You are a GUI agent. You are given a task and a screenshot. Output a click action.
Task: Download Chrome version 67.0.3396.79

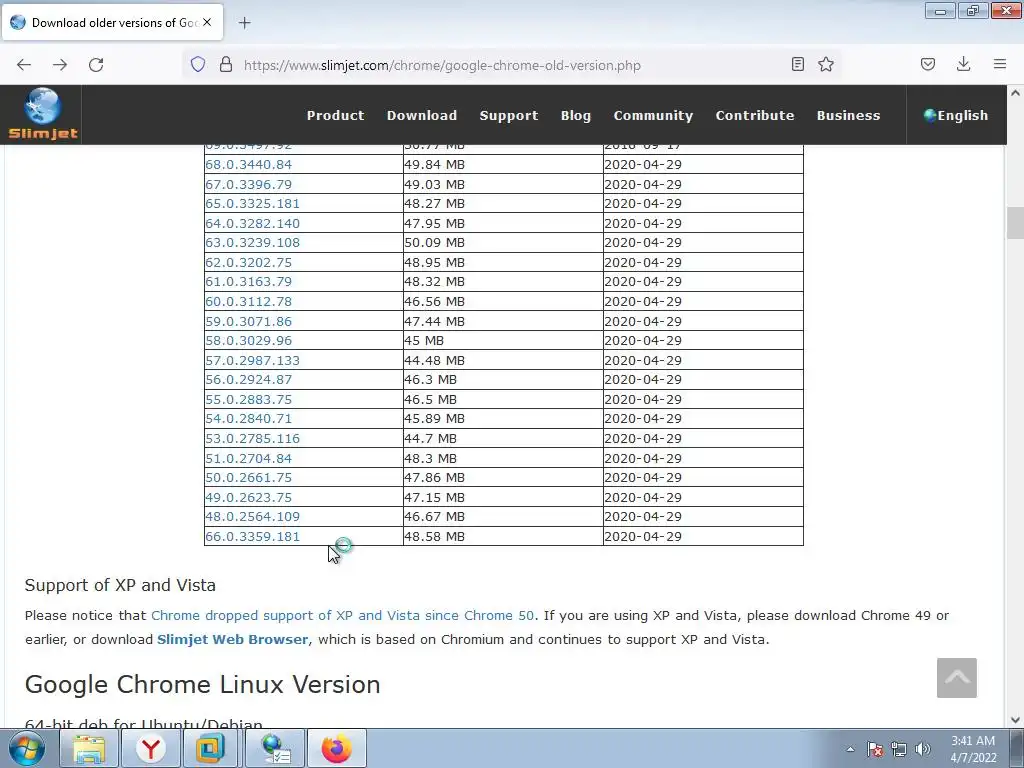click(x=248, y=184)
